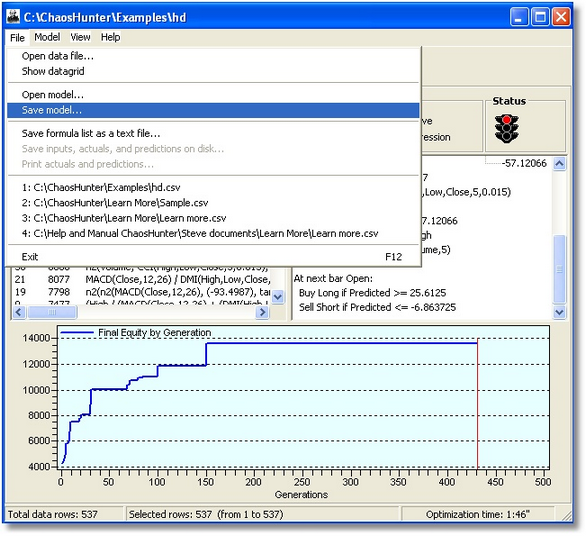Viewport: 586px width, 536px height.
Task: Click 'At next bar Open:' text
Action: pyautogui.click(x=333, y=279)
